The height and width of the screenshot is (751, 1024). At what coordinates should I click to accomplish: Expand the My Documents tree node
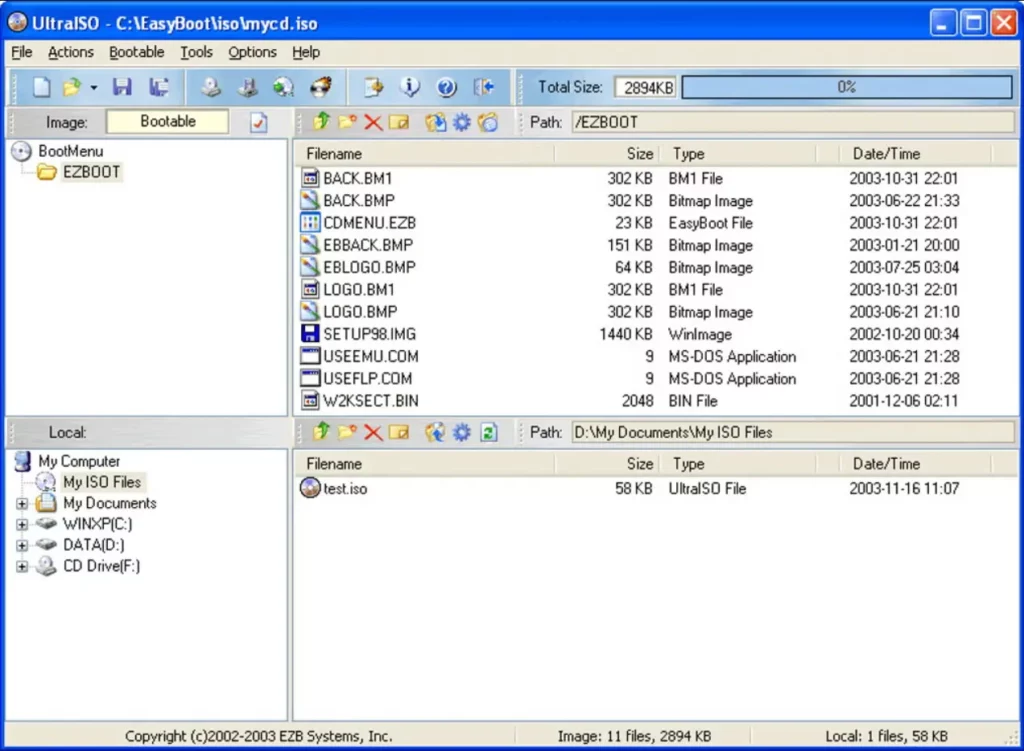[x=20, y=503]
